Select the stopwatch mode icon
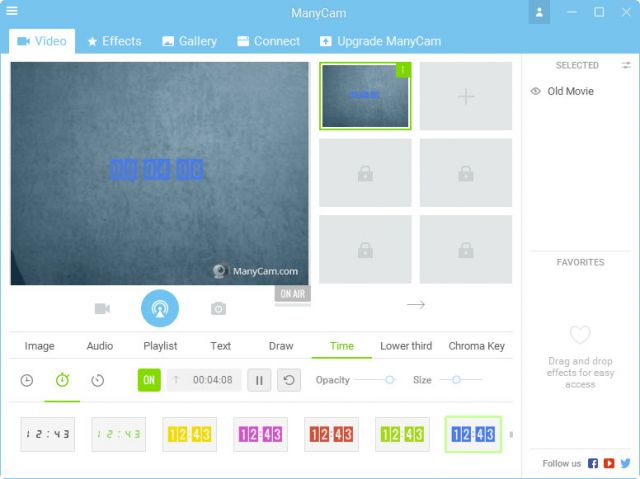640x479 pixels. coord(62,380)
